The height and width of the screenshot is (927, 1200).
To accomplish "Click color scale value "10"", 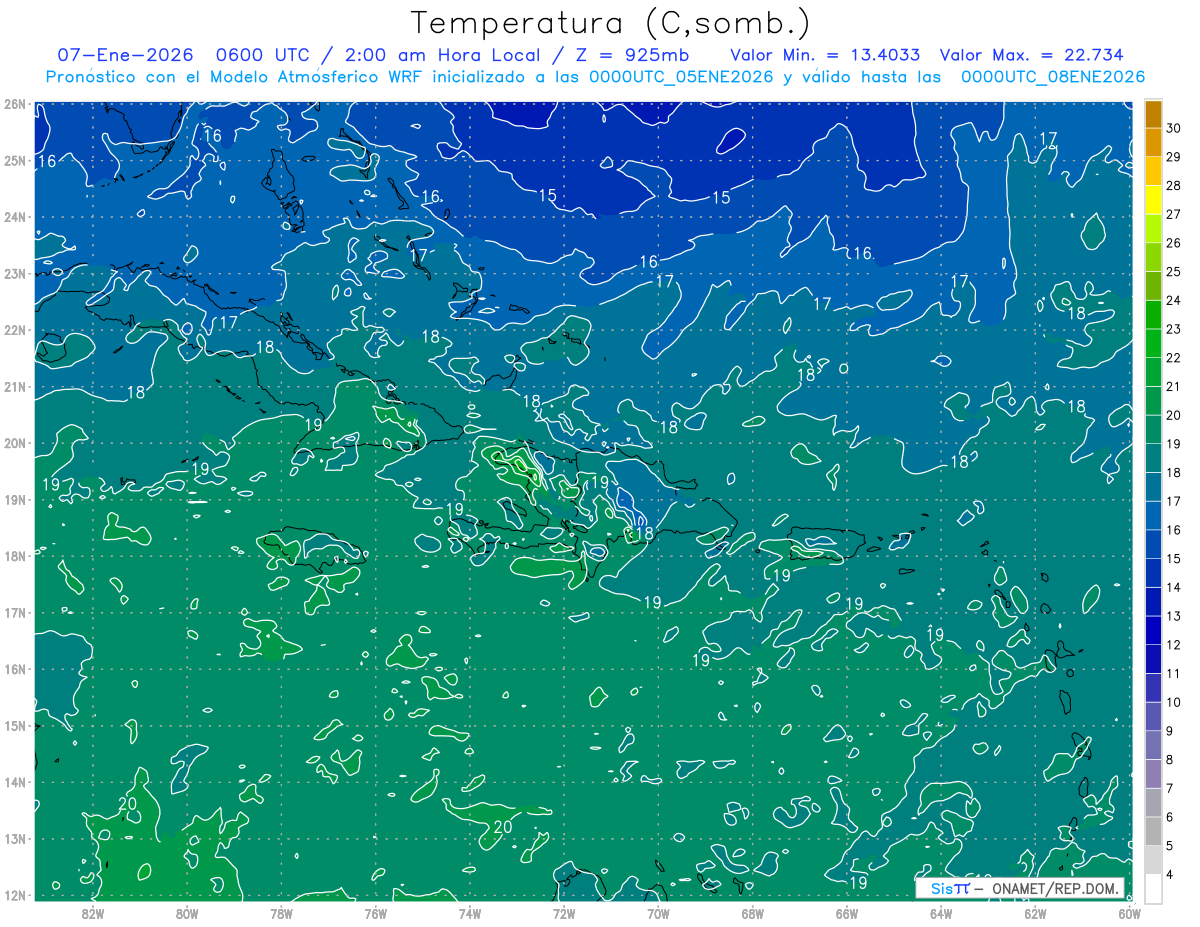I will (x=1174, y=703).
